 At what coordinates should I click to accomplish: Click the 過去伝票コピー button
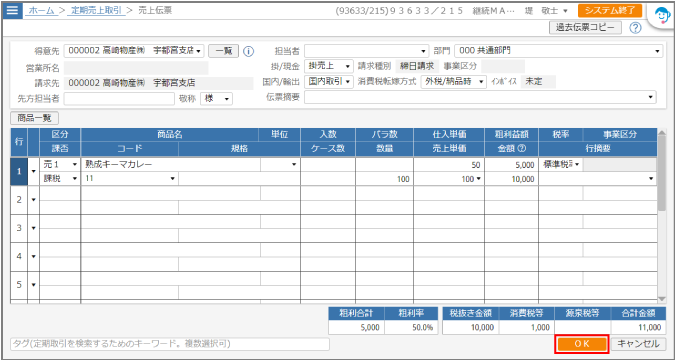coord(585,28)
